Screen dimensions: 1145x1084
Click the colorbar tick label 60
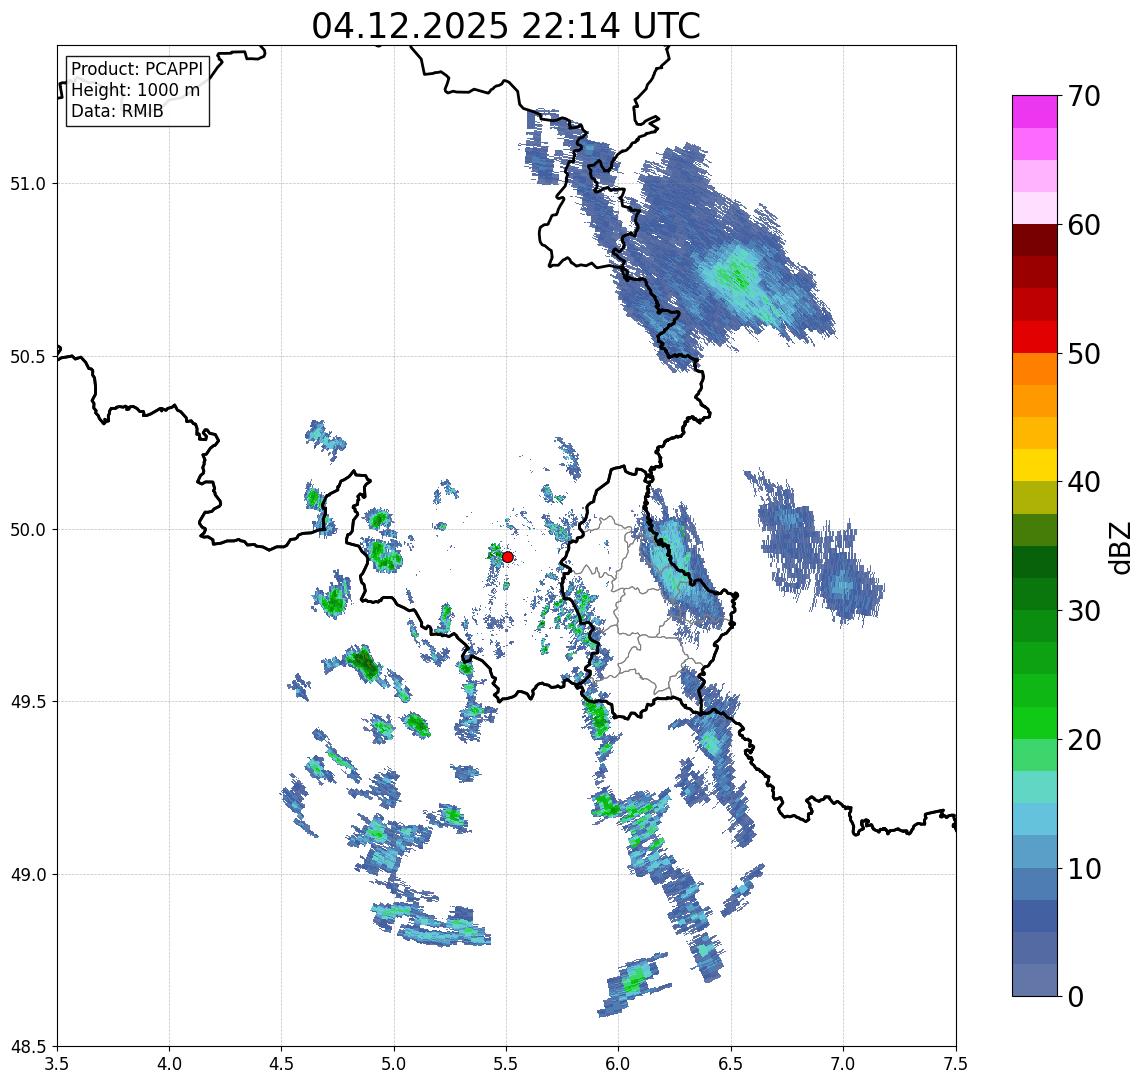click(1084, 226)
